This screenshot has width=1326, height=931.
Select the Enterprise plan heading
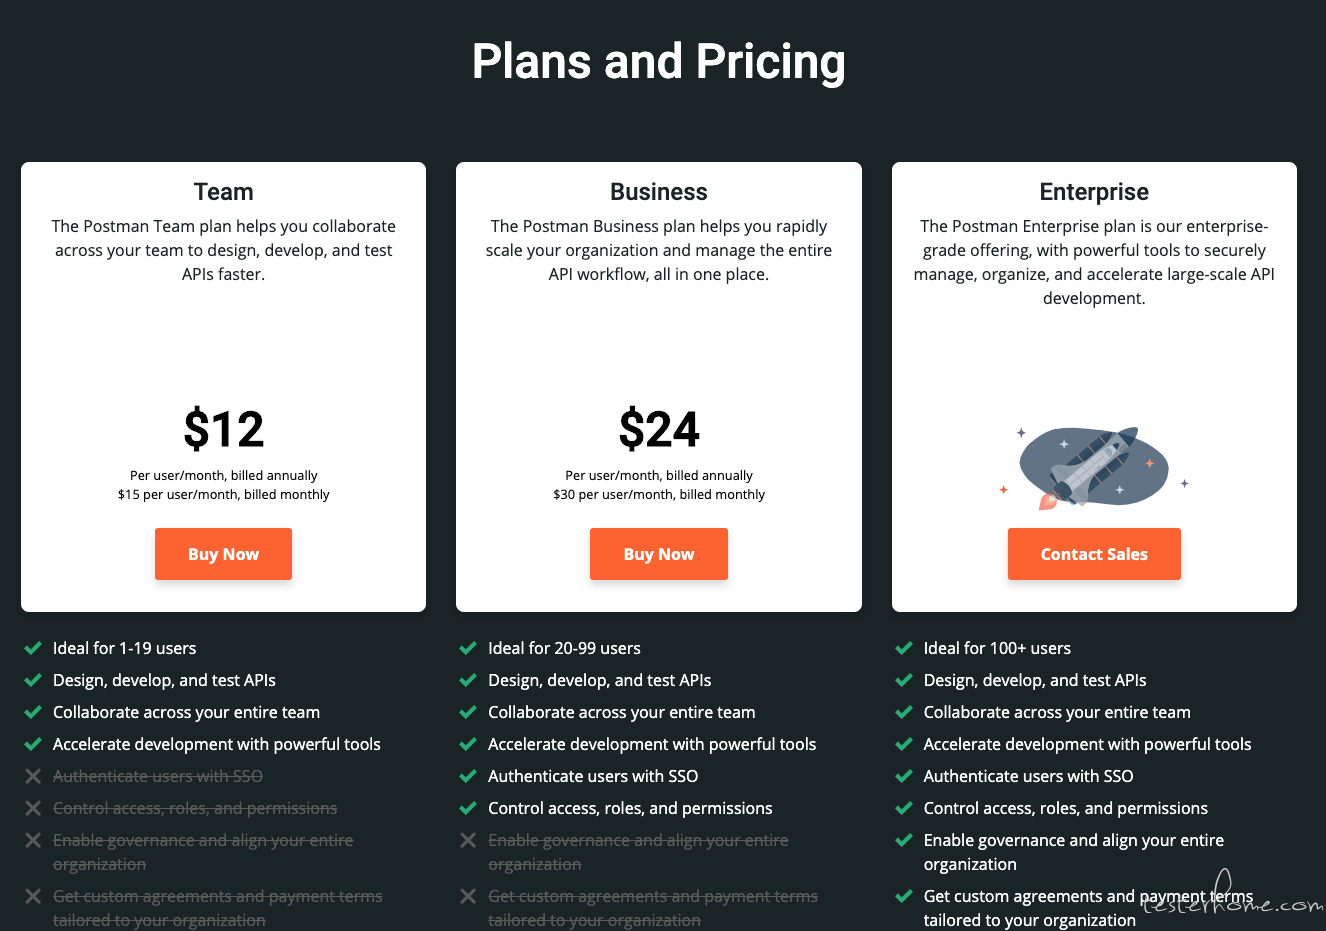point(1094,192)
